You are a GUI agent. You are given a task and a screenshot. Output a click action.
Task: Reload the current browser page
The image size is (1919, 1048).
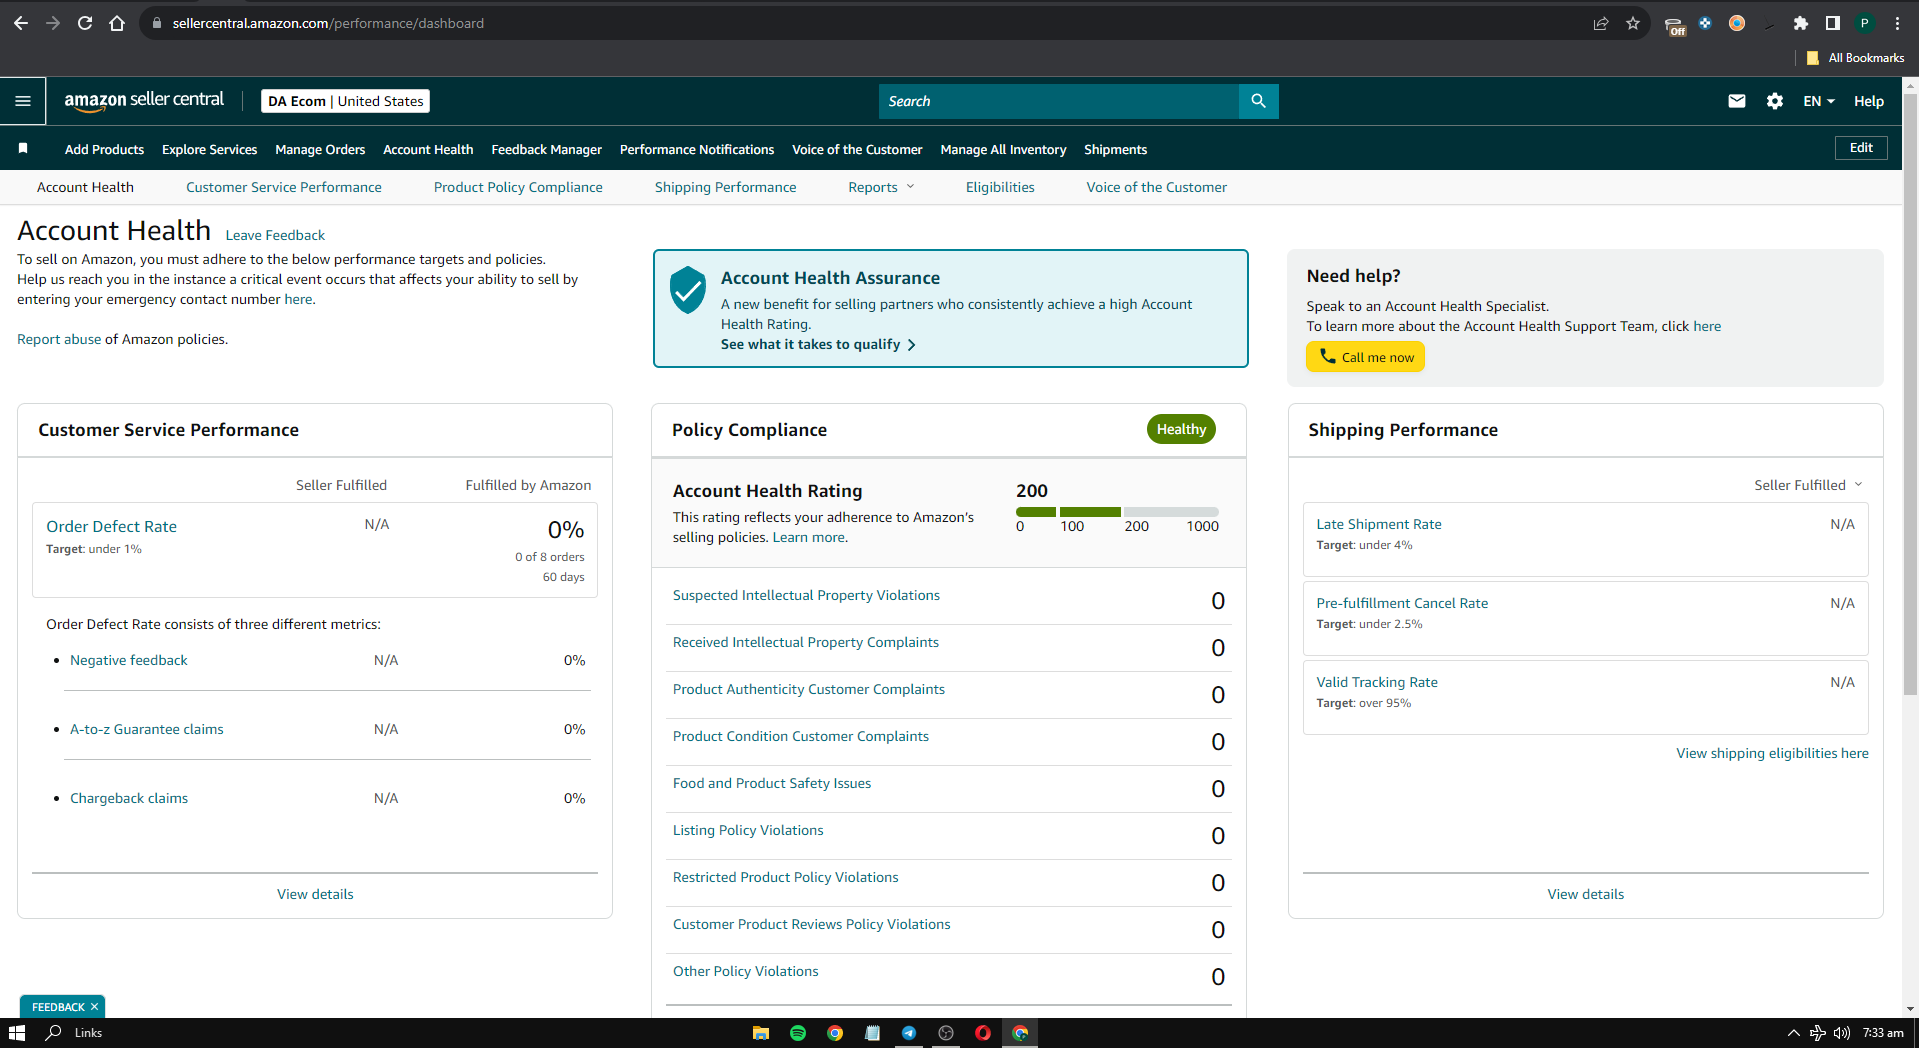tap(85, 23)
